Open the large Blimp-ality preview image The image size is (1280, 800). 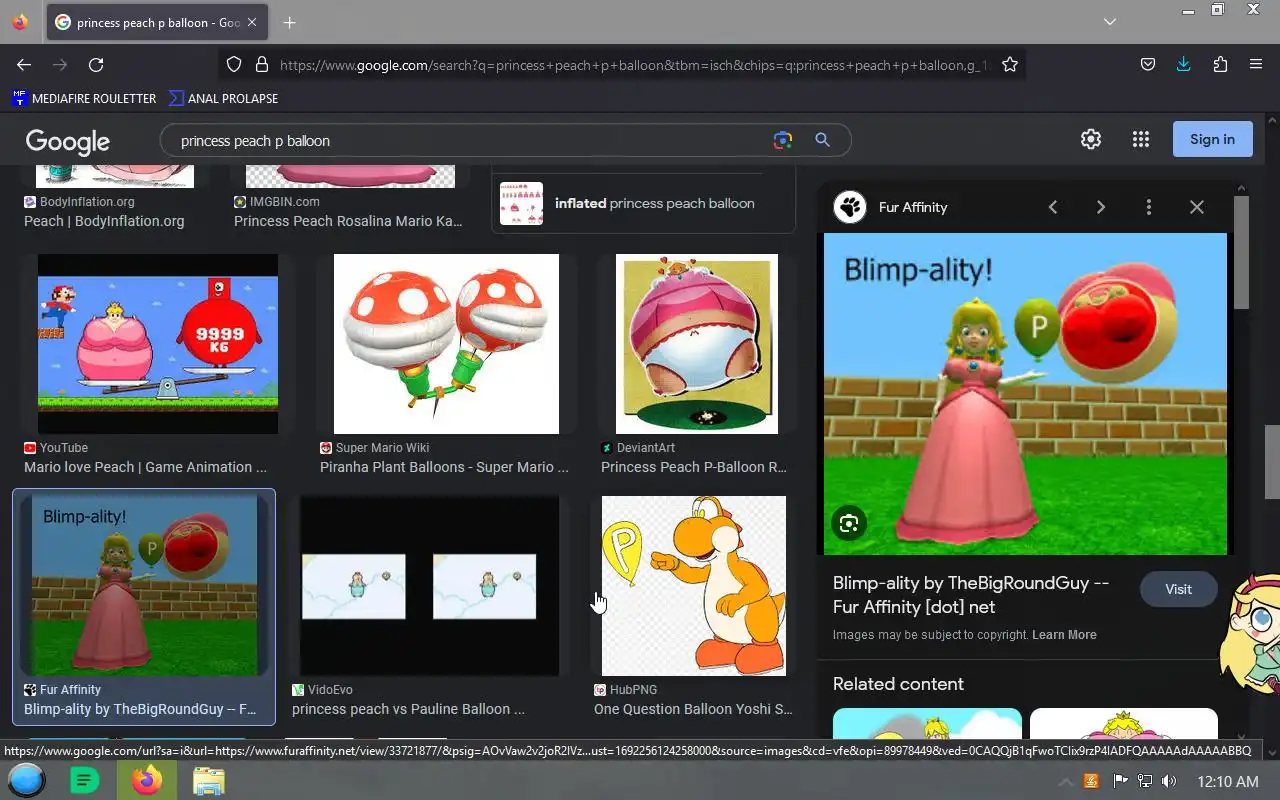click(x=1025, y=394)
